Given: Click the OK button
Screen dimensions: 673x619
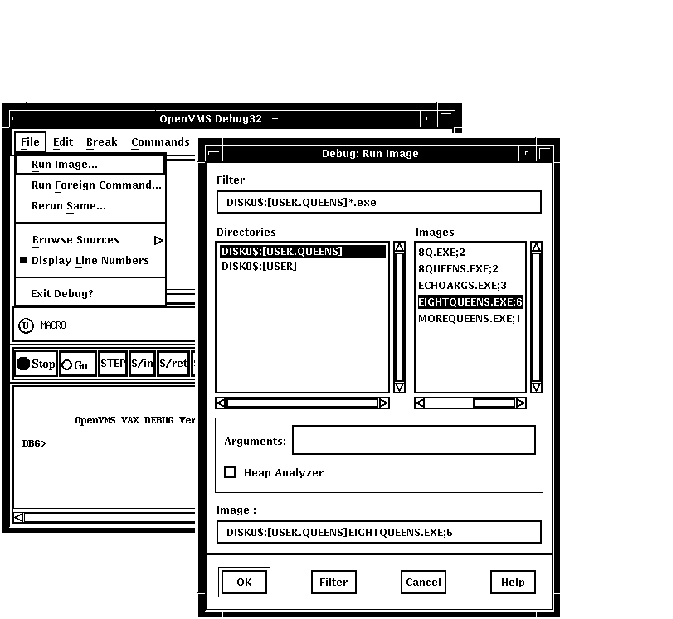Looking at the screenshot, I should click(243, 582).
